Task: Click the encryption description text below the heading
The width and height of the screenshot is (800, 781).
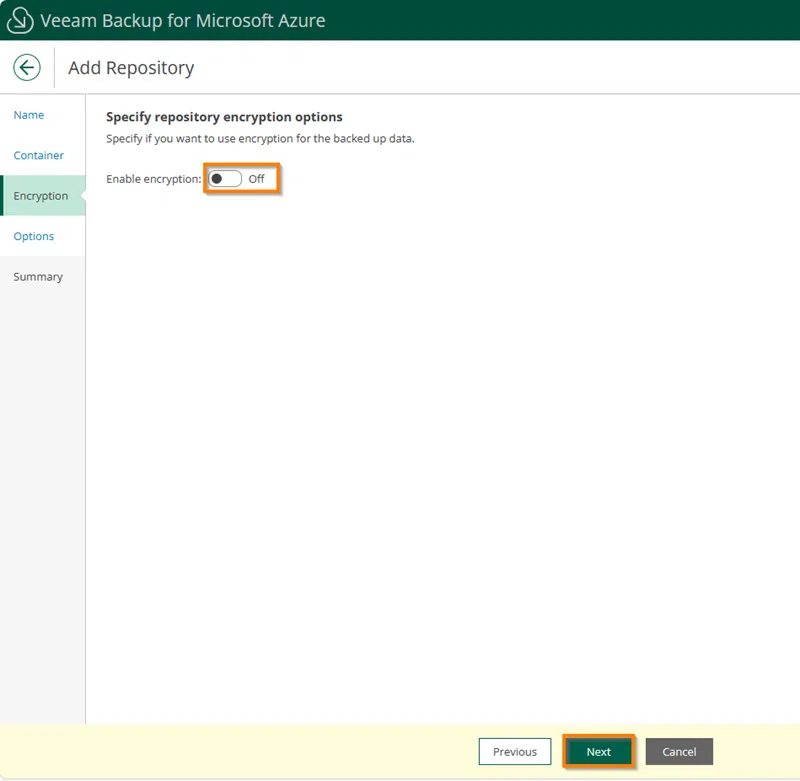Action: click(260, 138)
